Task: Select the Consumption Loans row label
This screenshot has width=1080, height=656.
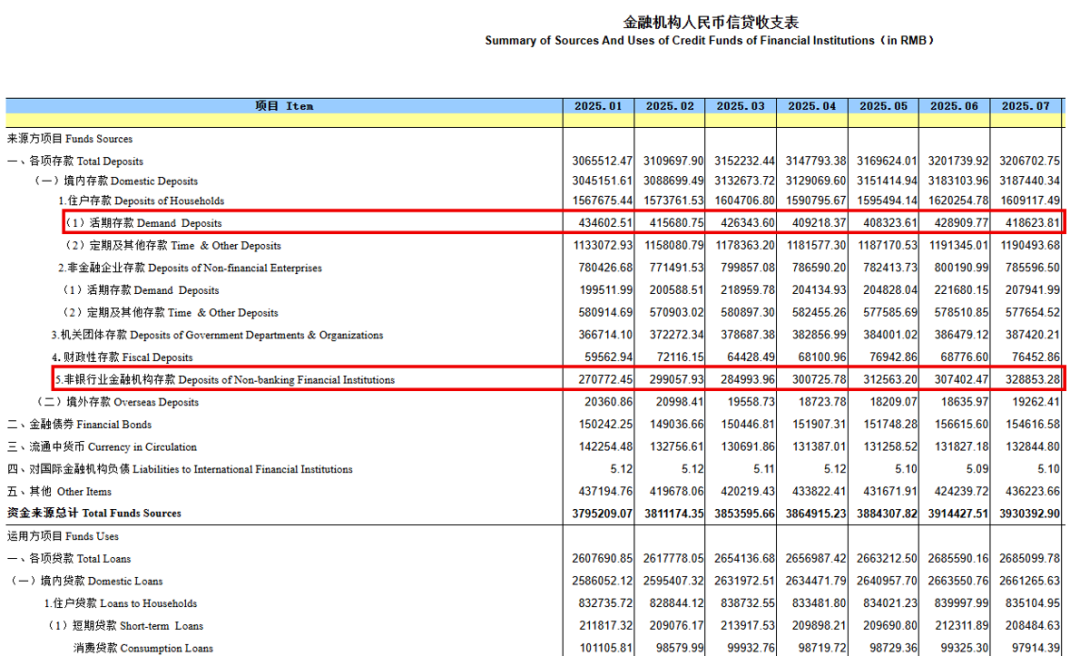Action: click(x=143, y=648)
